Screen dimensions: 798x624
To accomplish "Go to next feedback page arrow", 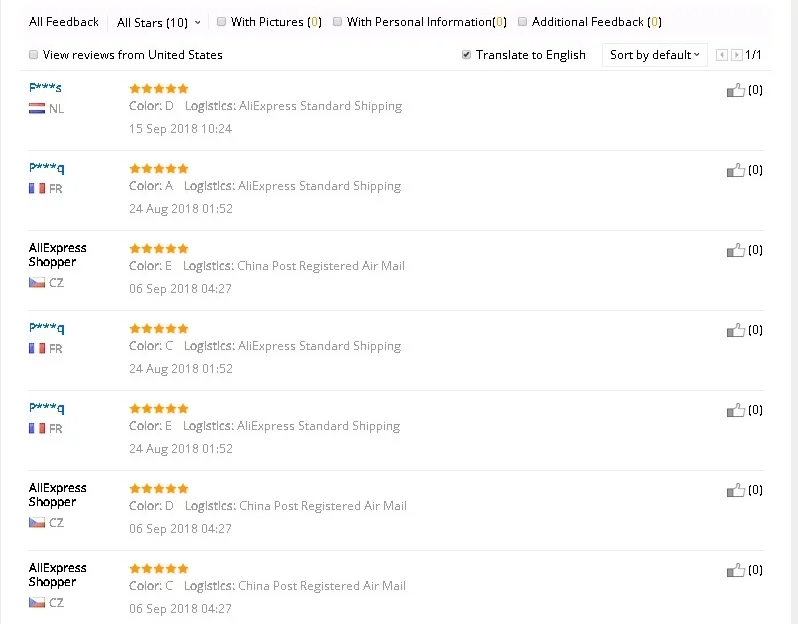I will pyautogui.click(x=737, y=55).
